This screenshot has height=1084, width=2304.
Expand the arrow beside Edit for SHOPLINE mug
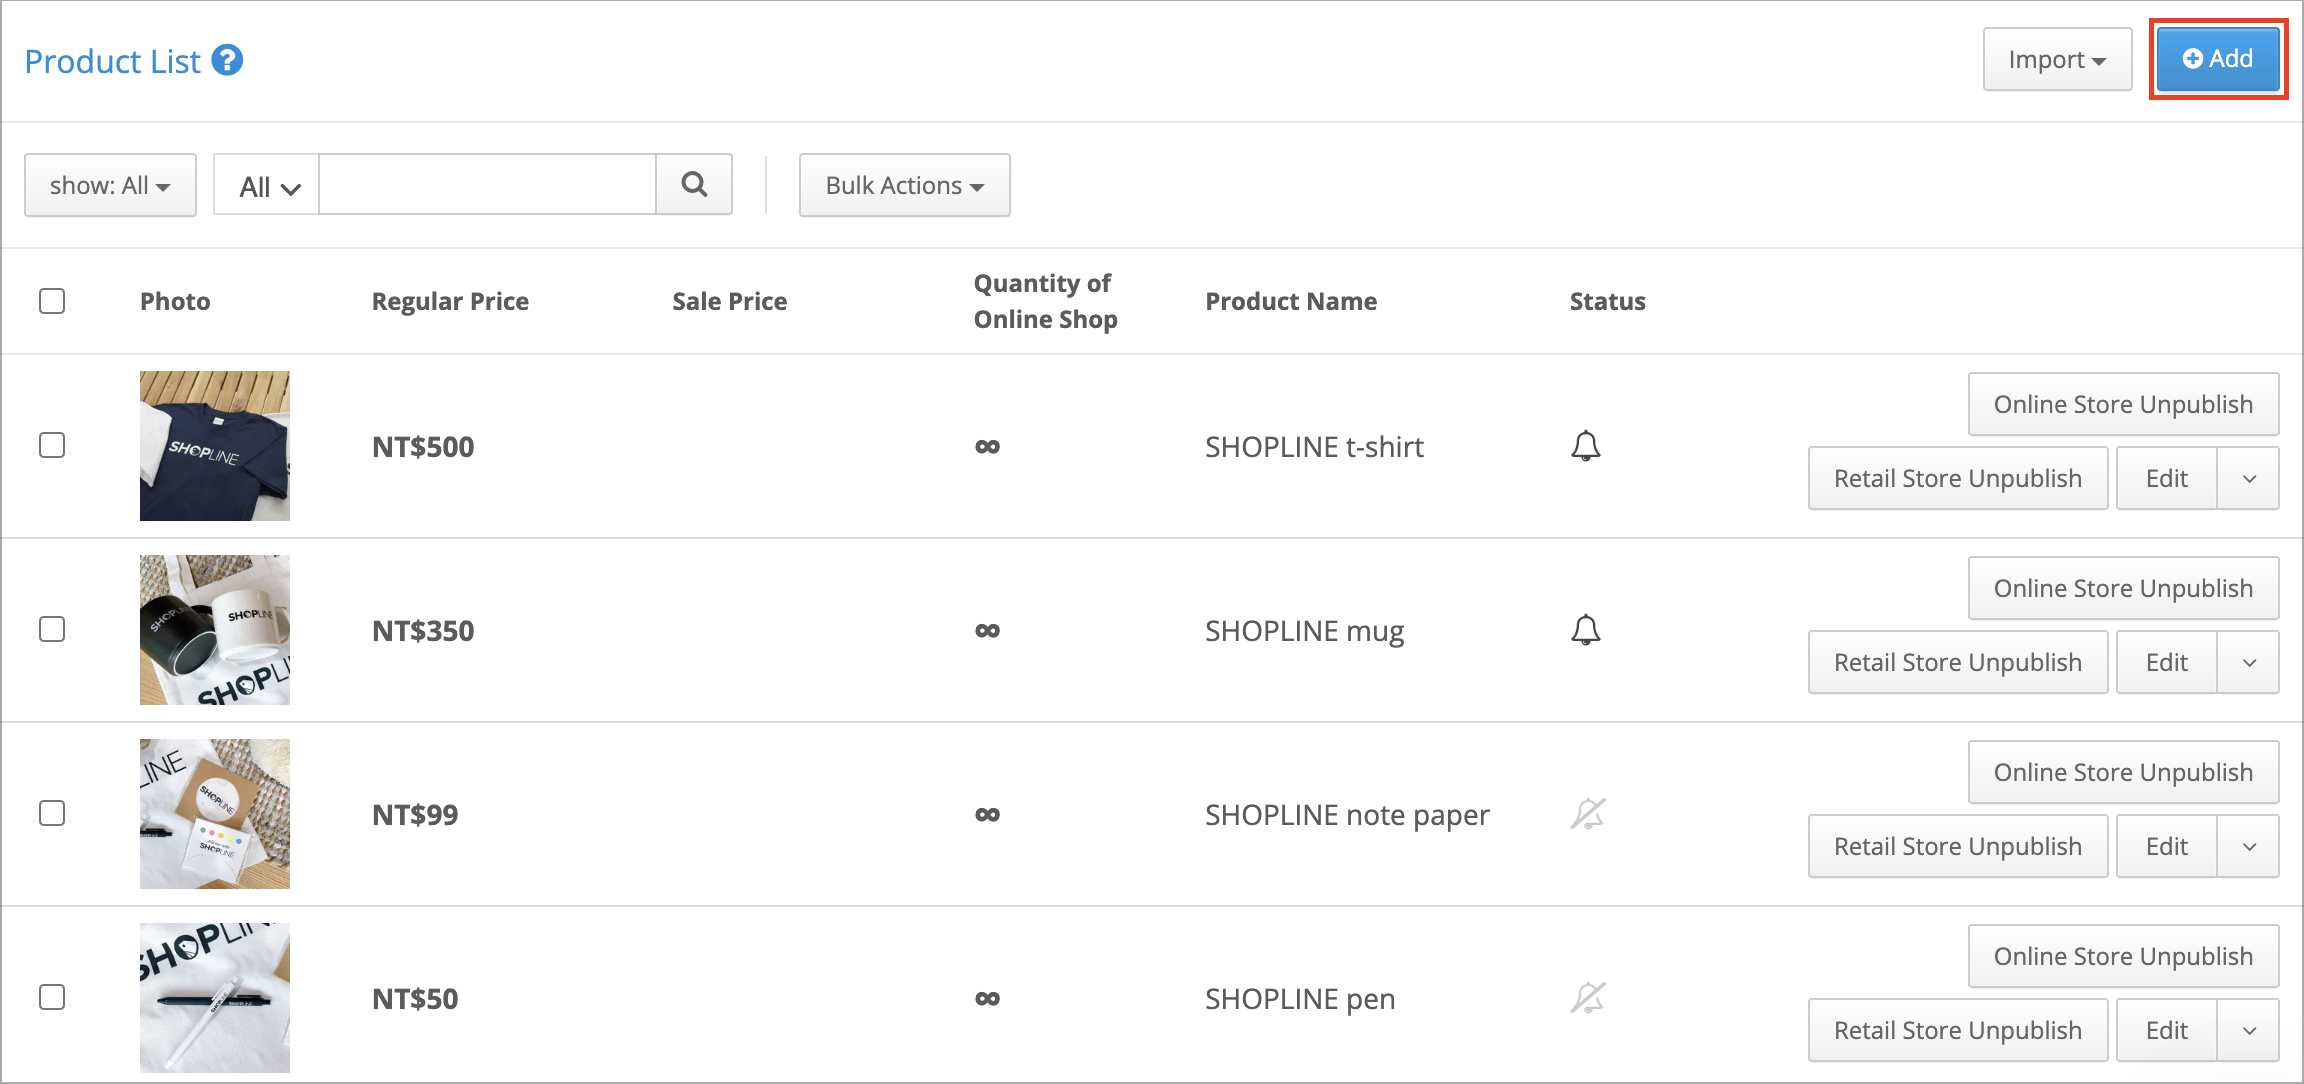[x=2249, y=662]
